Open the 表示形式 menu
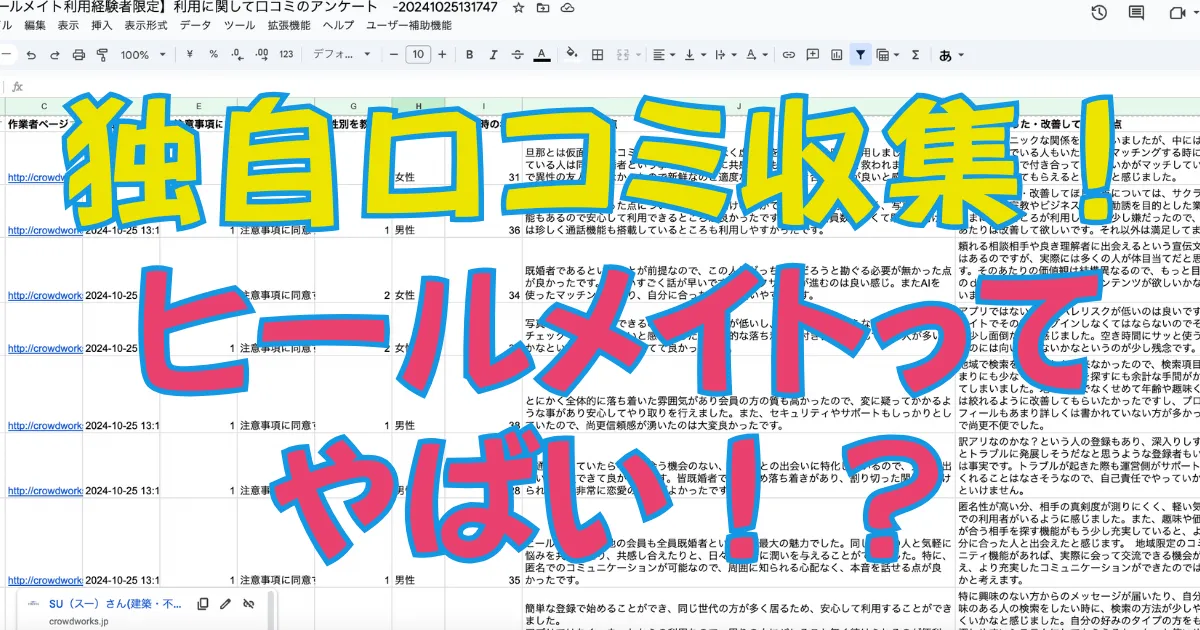 [146, 25]
